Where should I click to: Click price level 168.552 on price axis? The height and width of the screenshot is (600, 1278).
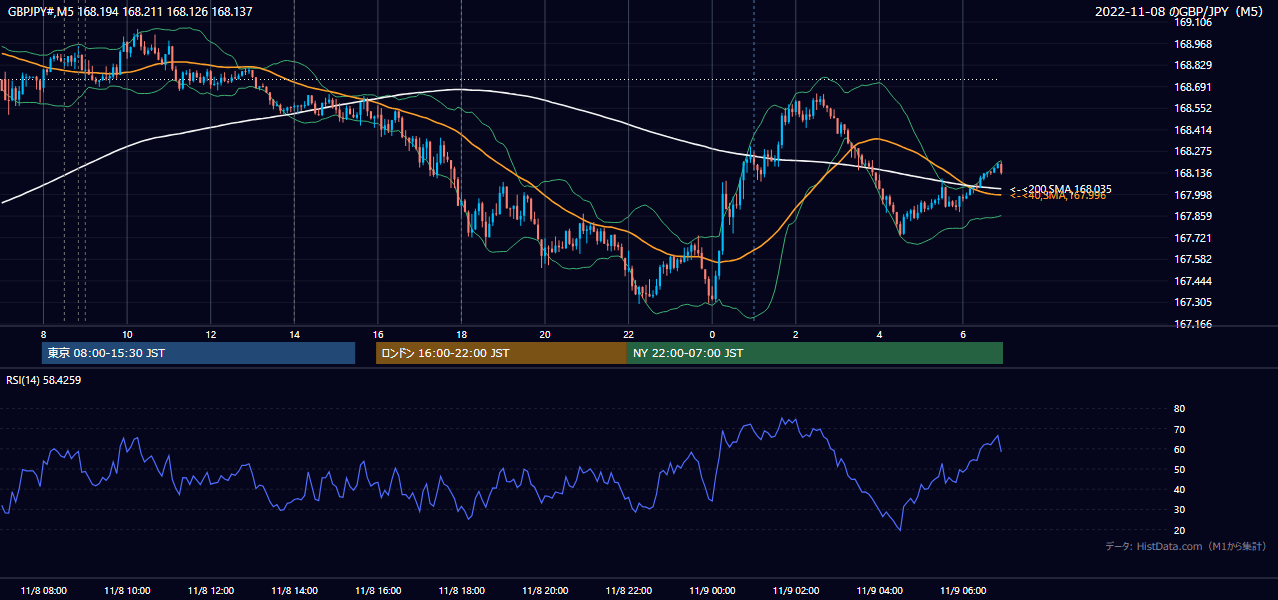pyautogui.click(x=1193, y=108)
